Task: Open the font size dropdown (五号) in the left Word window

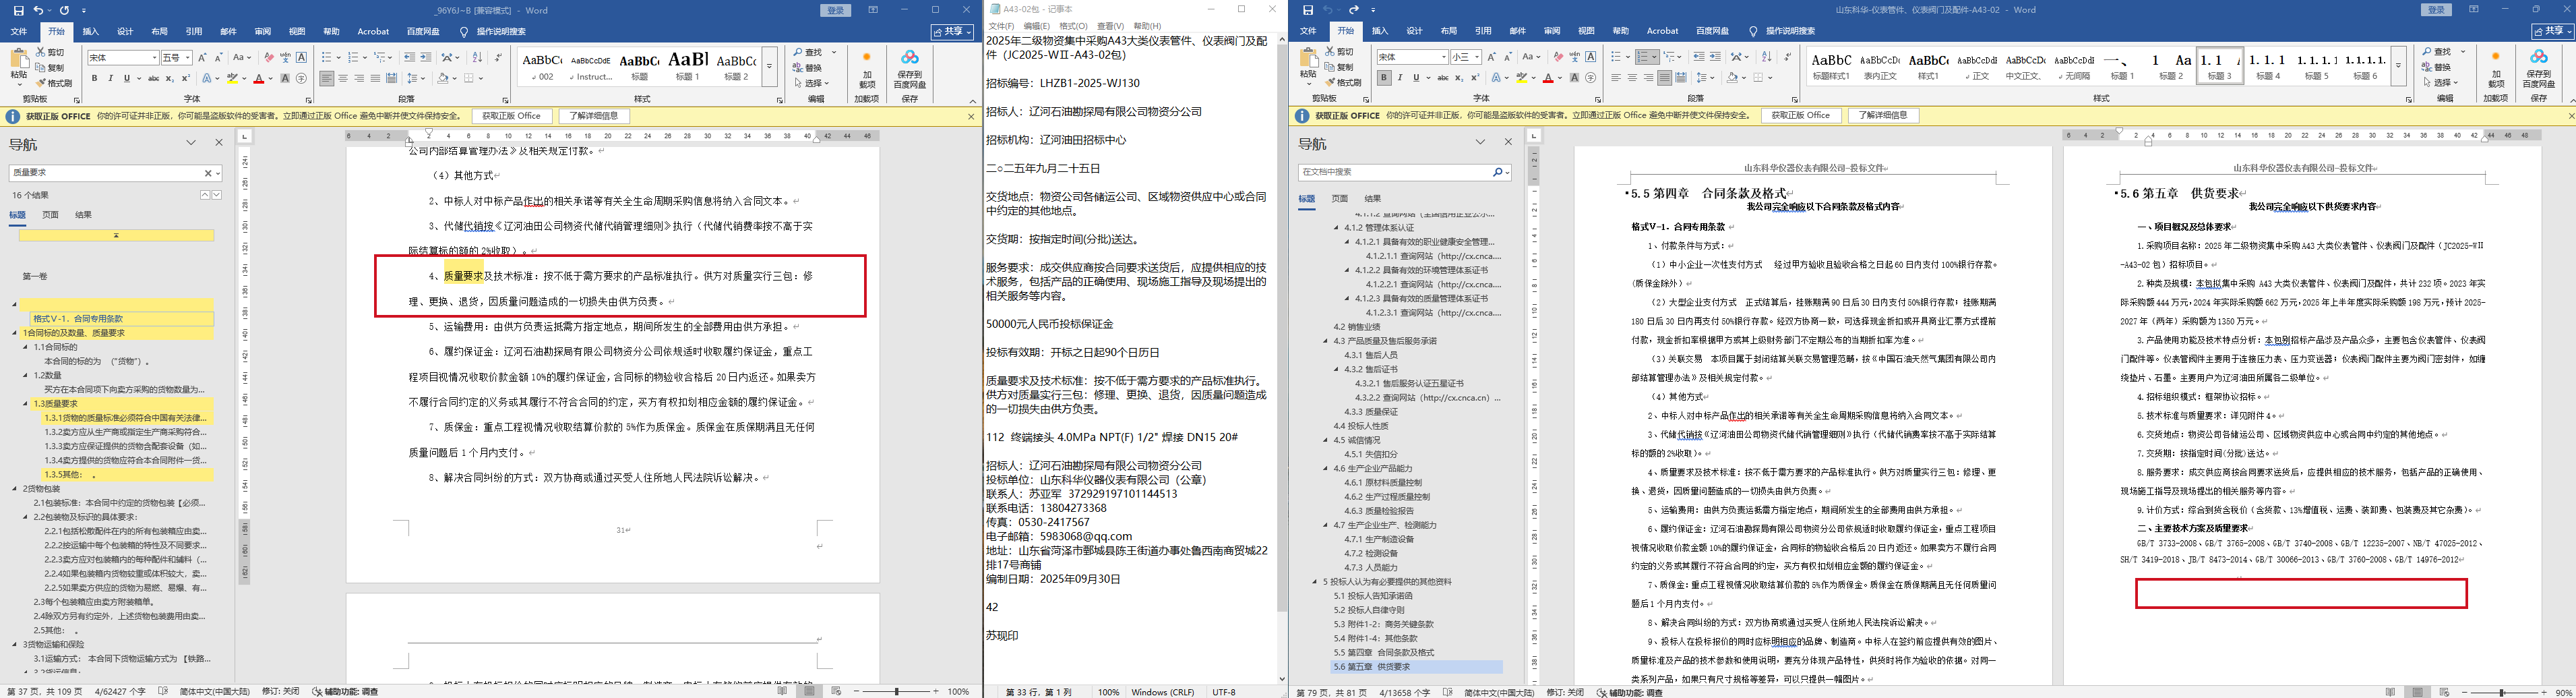Action: (x=188, y=58)
